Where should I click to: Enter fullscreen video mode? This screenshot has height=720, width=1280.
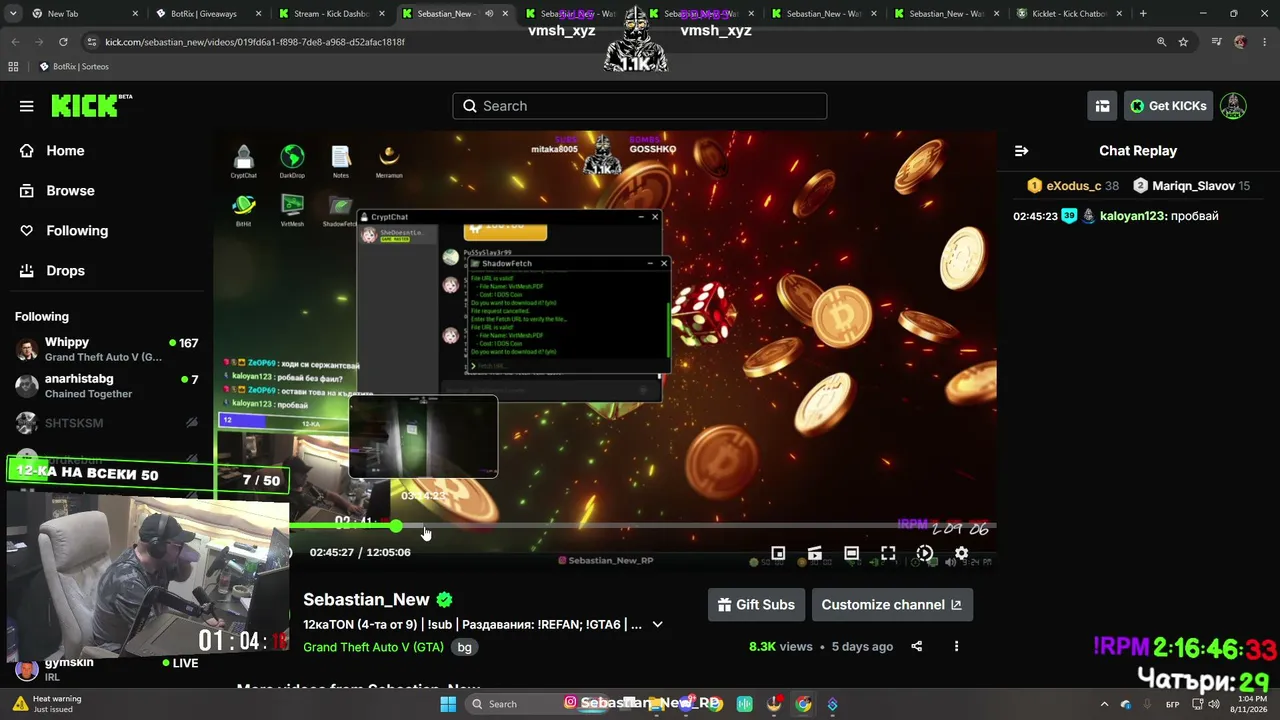(888, 553)
